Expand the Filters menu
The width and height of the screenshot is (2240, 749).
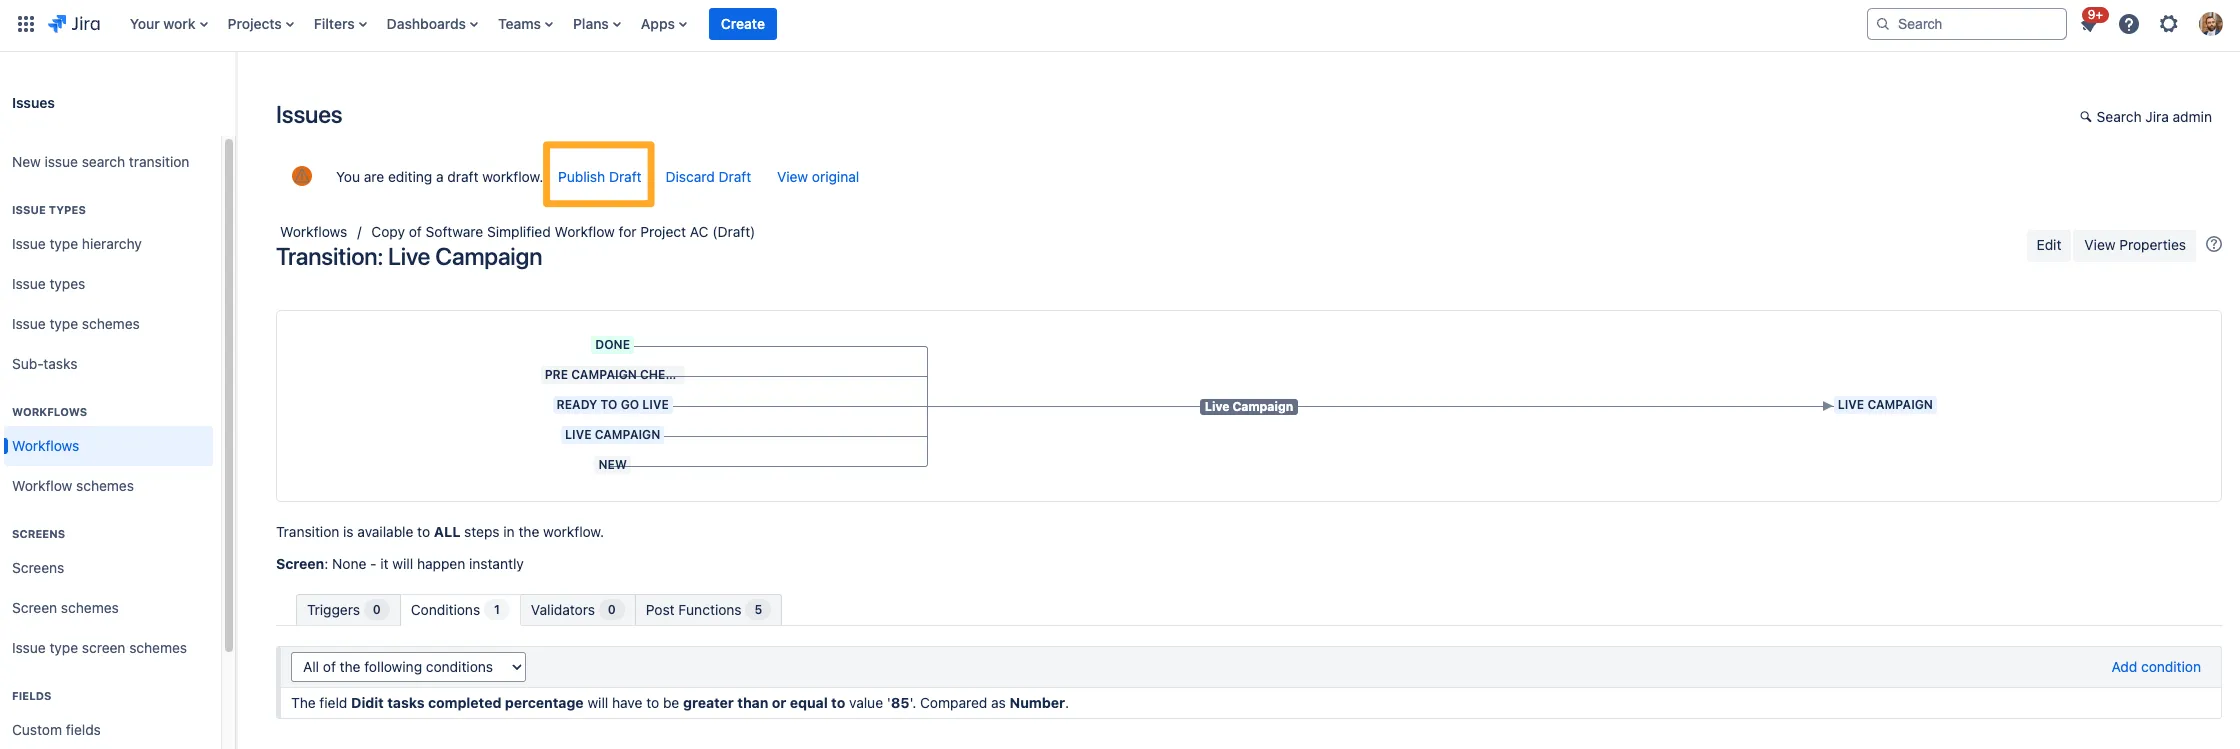(340, 24)
